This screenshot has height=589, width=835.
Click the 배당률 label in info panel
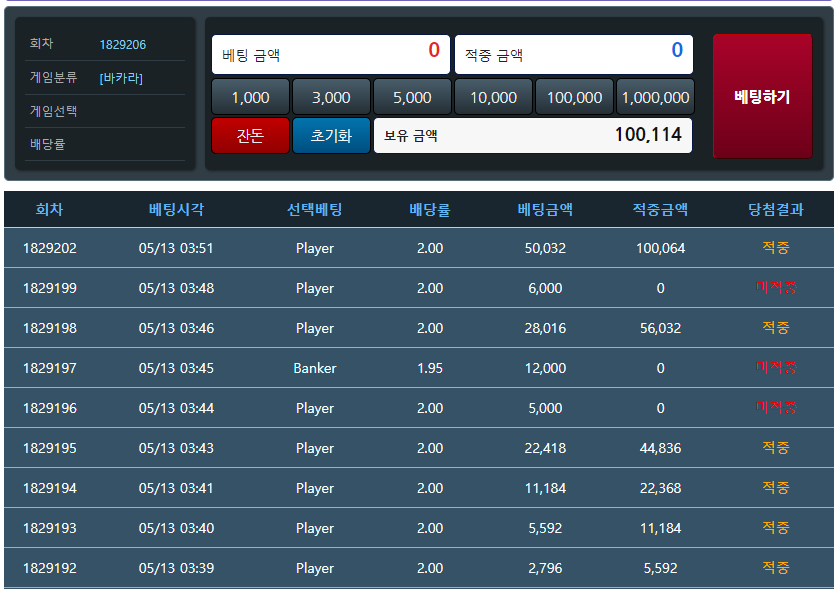coord(47,144)
